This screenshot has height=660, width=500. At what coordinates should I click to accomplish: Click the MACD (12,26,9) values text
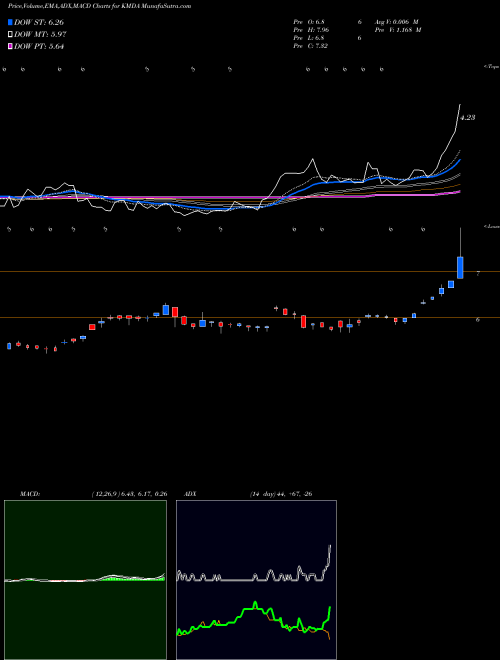130,494
